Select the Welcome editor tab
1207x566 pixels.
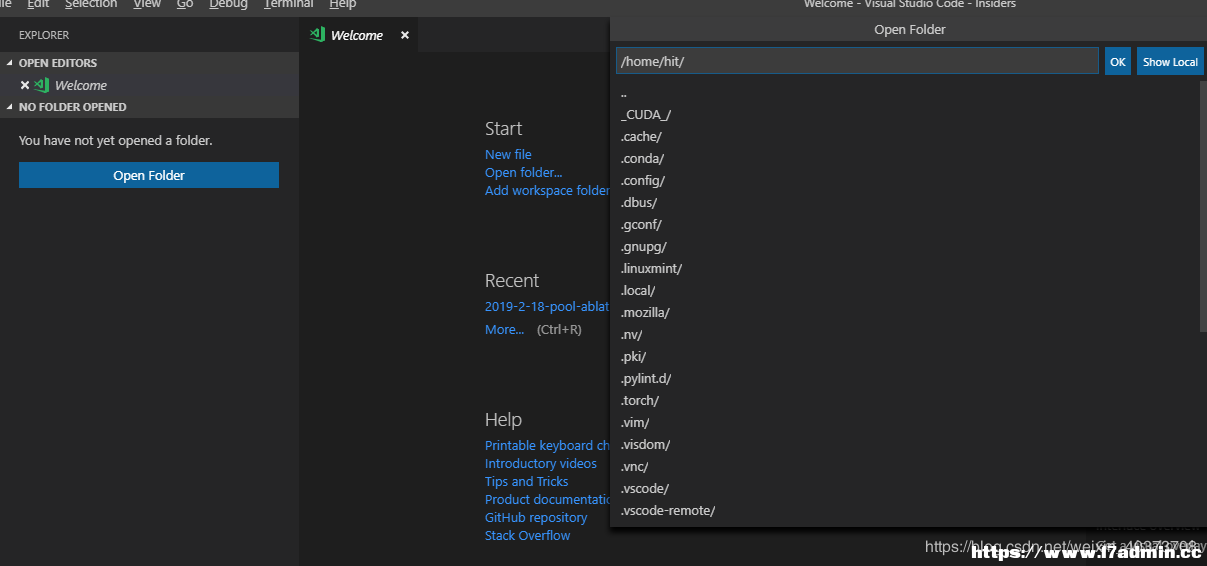tap(358, 35)
